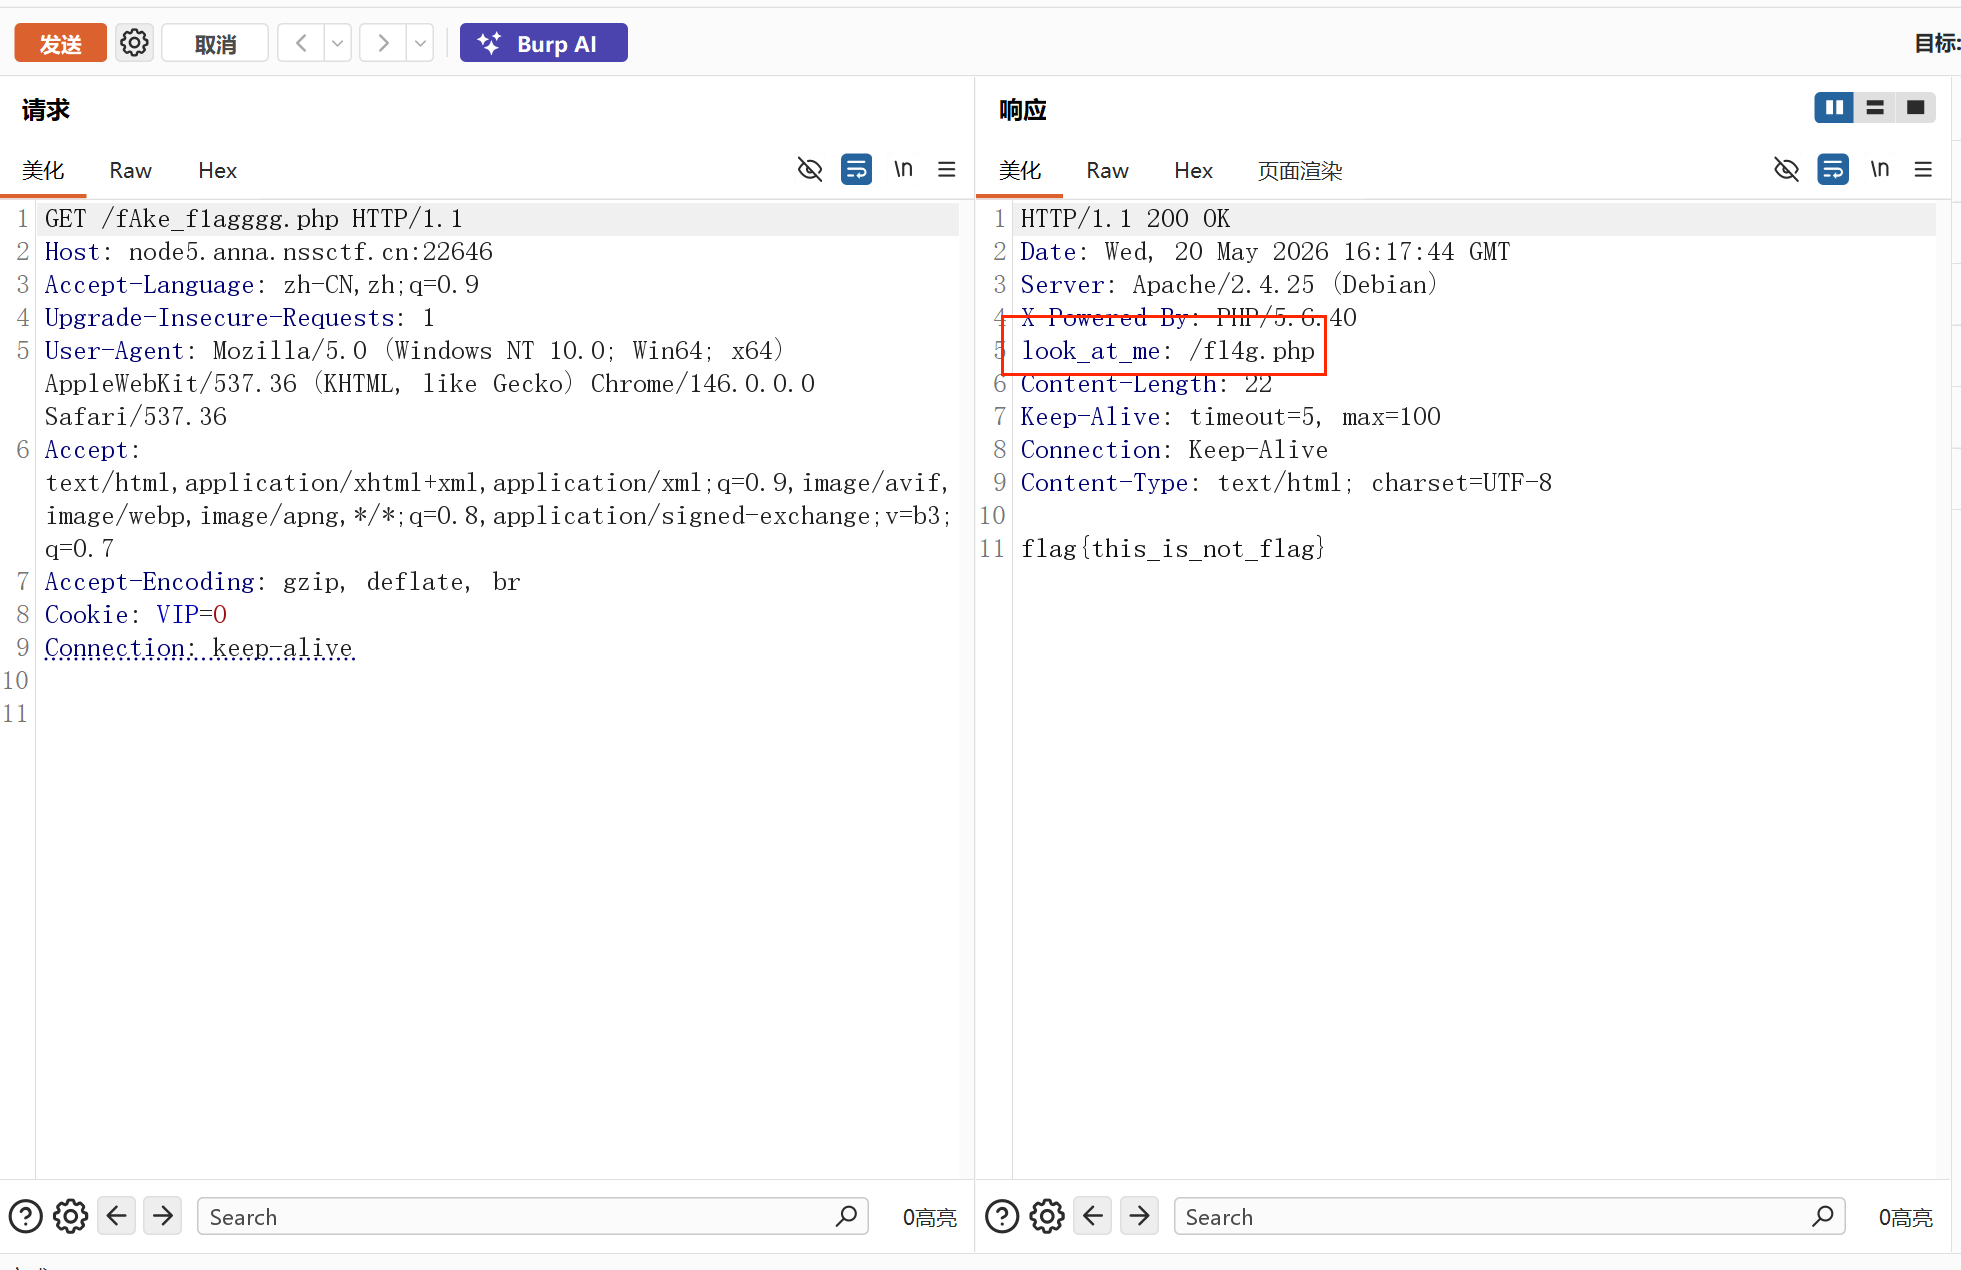Click the Cookie: VIP=0 line
Image resolution: width=1961 pixels, height=1270 pixels.
tap(135, 615)
